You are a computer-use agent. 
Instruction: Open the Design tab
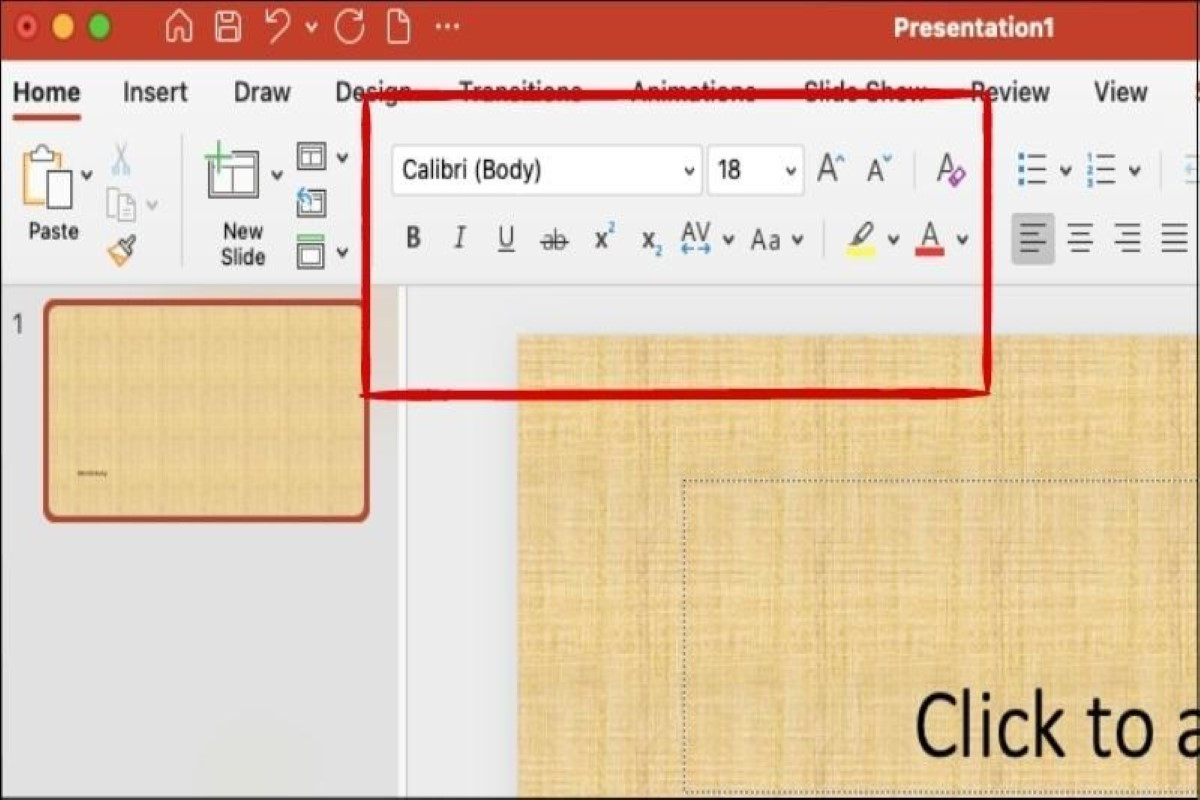(373, 93)
